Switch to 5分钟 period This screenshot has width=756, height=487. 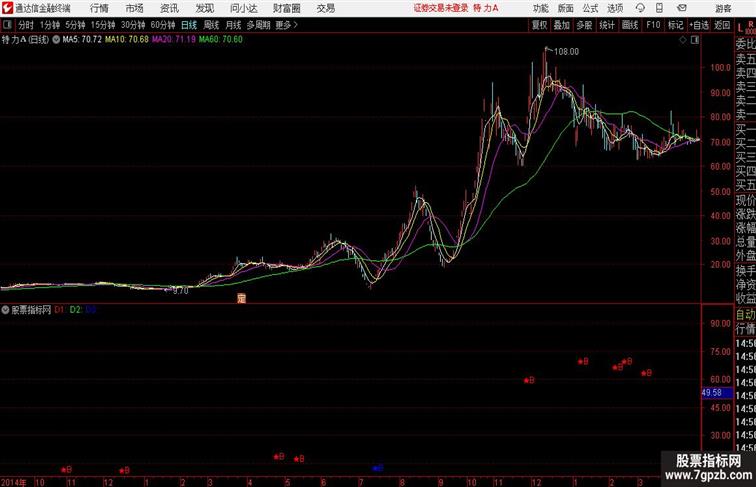pos(75,25)
